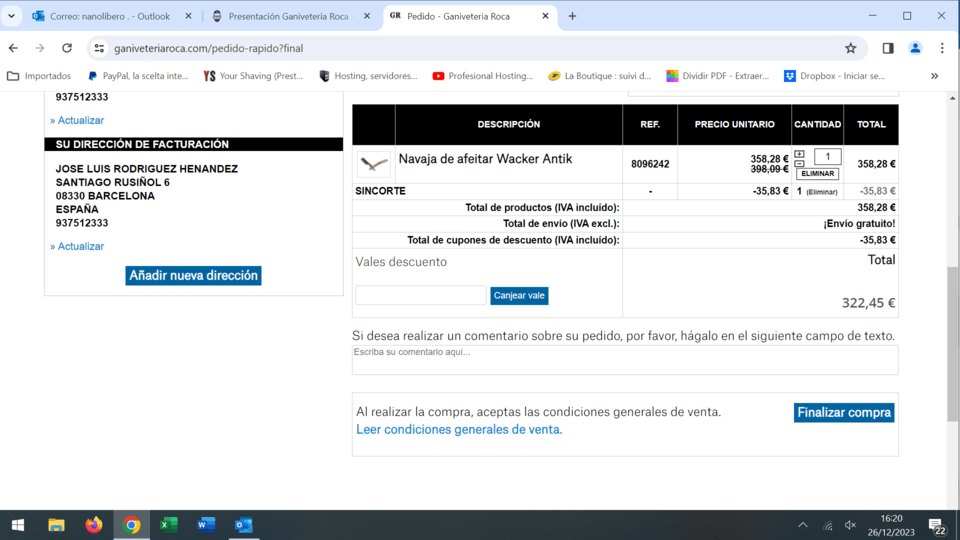Expand hidden bookmarks overflow chevron

(934, 76)
